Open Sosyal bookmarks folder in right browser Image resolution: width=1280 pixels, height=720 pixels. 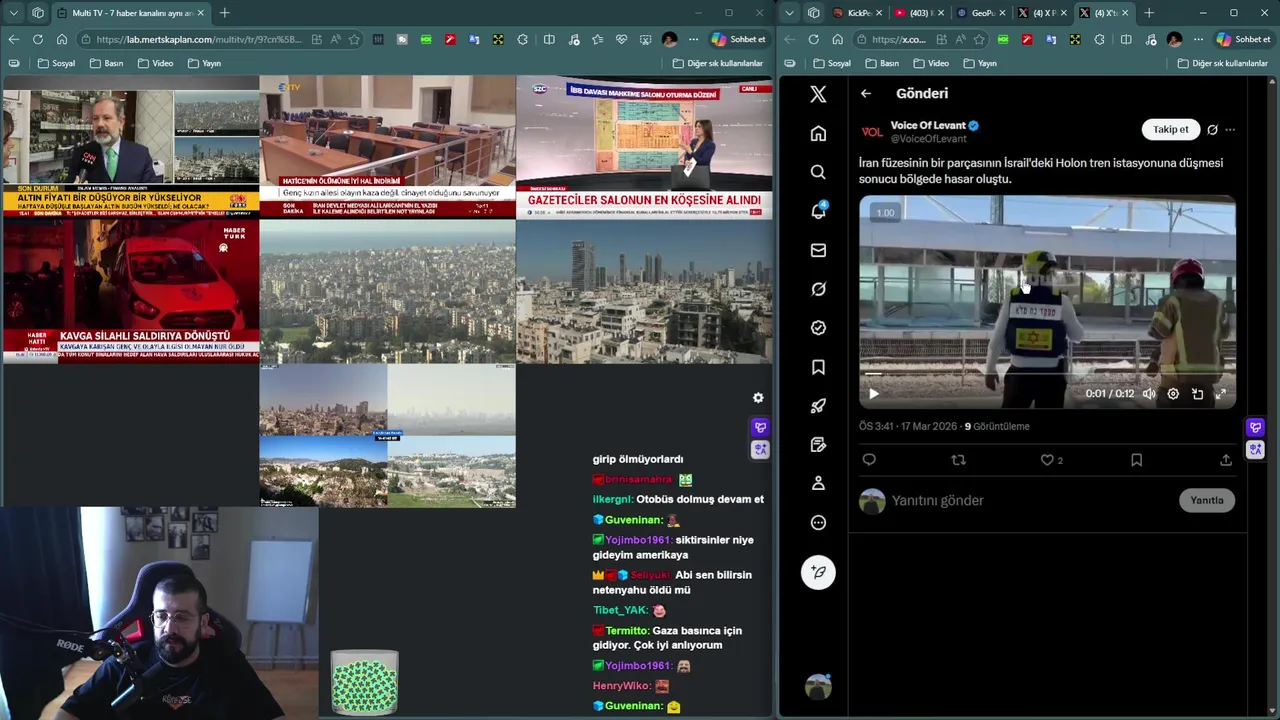(832, 63)
